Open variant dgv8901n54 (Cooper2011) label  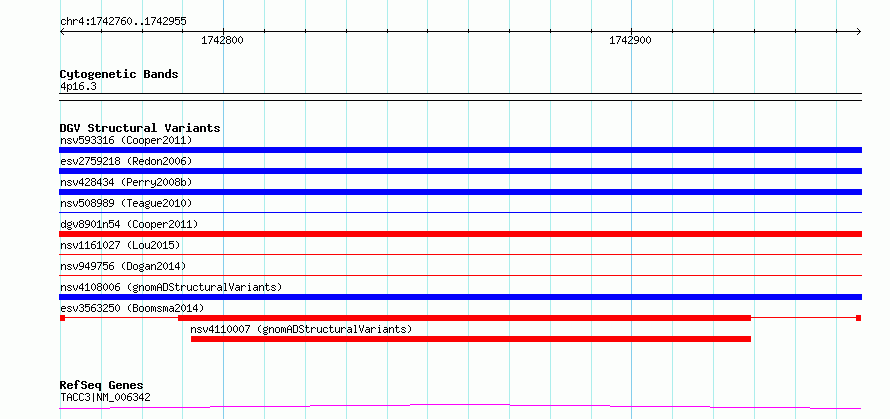(x=129, y=224)
